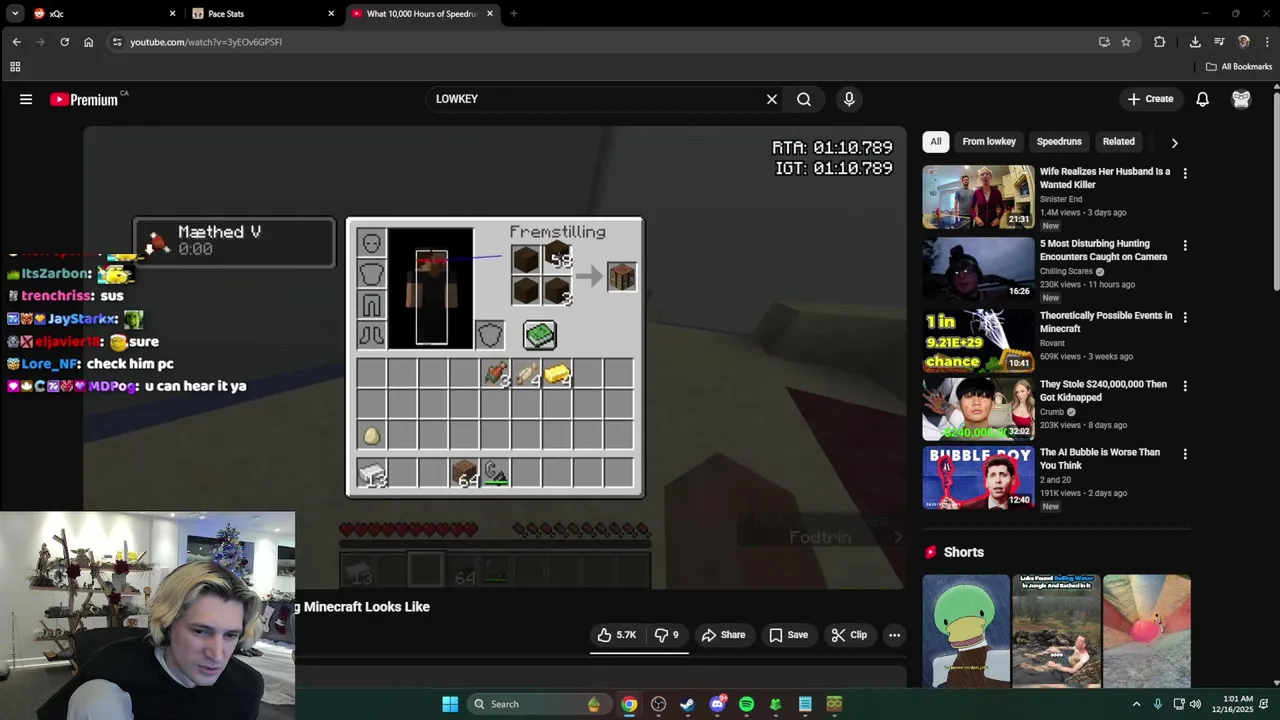The width and height of the screenshot is (1280, 720).
Task: Open the tab search dropdown
Action: (14, 14)
